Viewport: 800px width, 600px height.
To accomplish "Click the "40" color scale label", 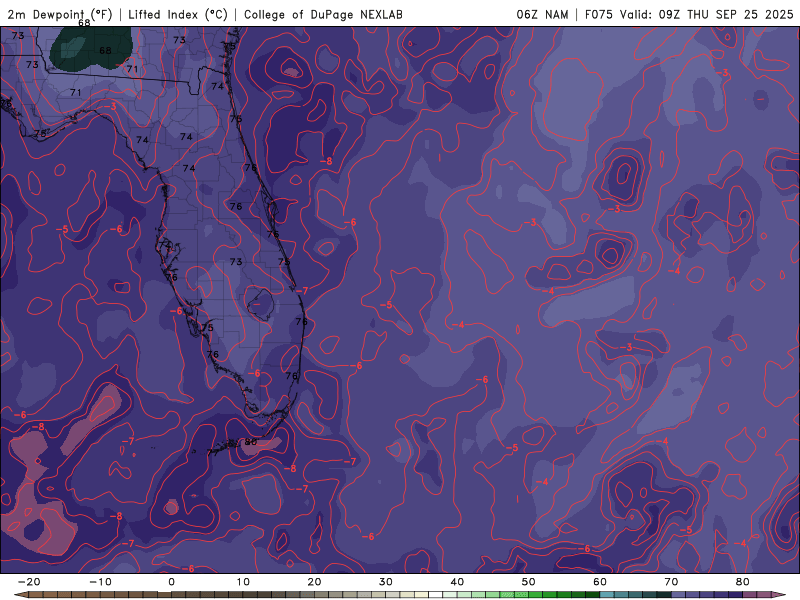I will point(457,582).
